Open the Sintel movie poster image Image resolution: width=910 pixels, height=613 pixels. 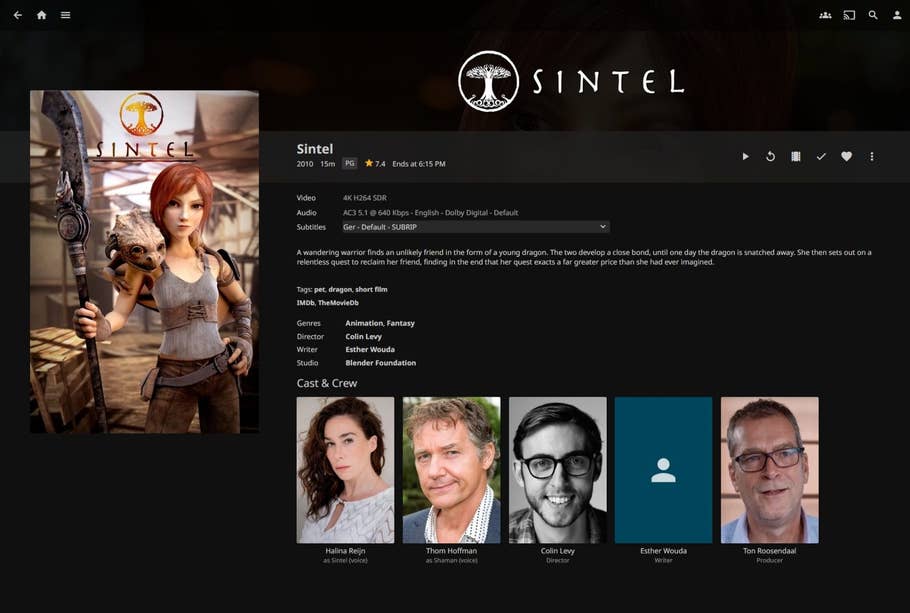tap(144, 262)
